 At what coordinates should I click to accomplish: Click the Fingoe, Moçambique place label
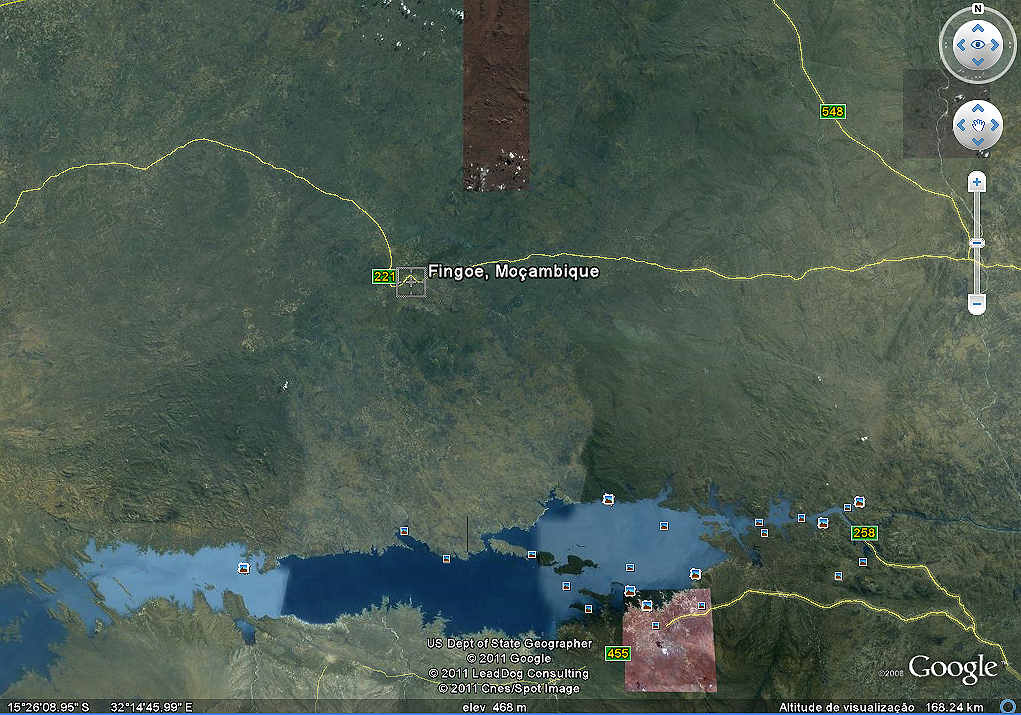click(513, 271)
